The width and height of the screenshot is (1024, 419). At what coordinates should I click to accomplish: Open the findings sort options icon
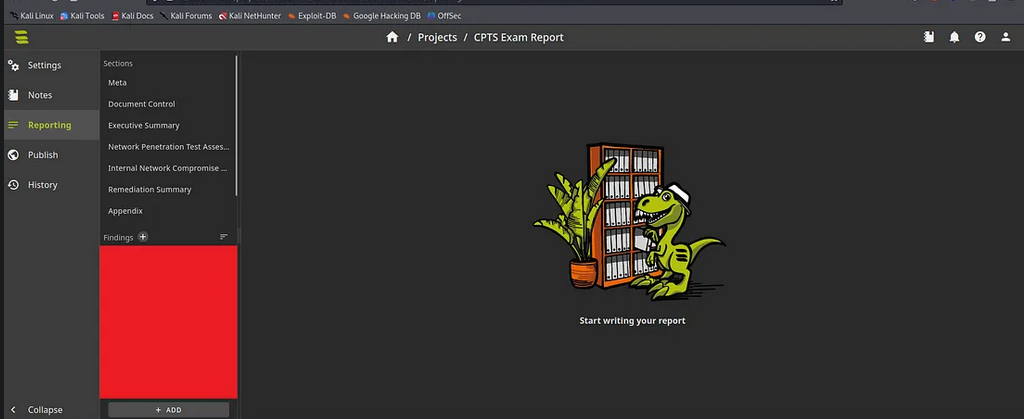[224, 237]
